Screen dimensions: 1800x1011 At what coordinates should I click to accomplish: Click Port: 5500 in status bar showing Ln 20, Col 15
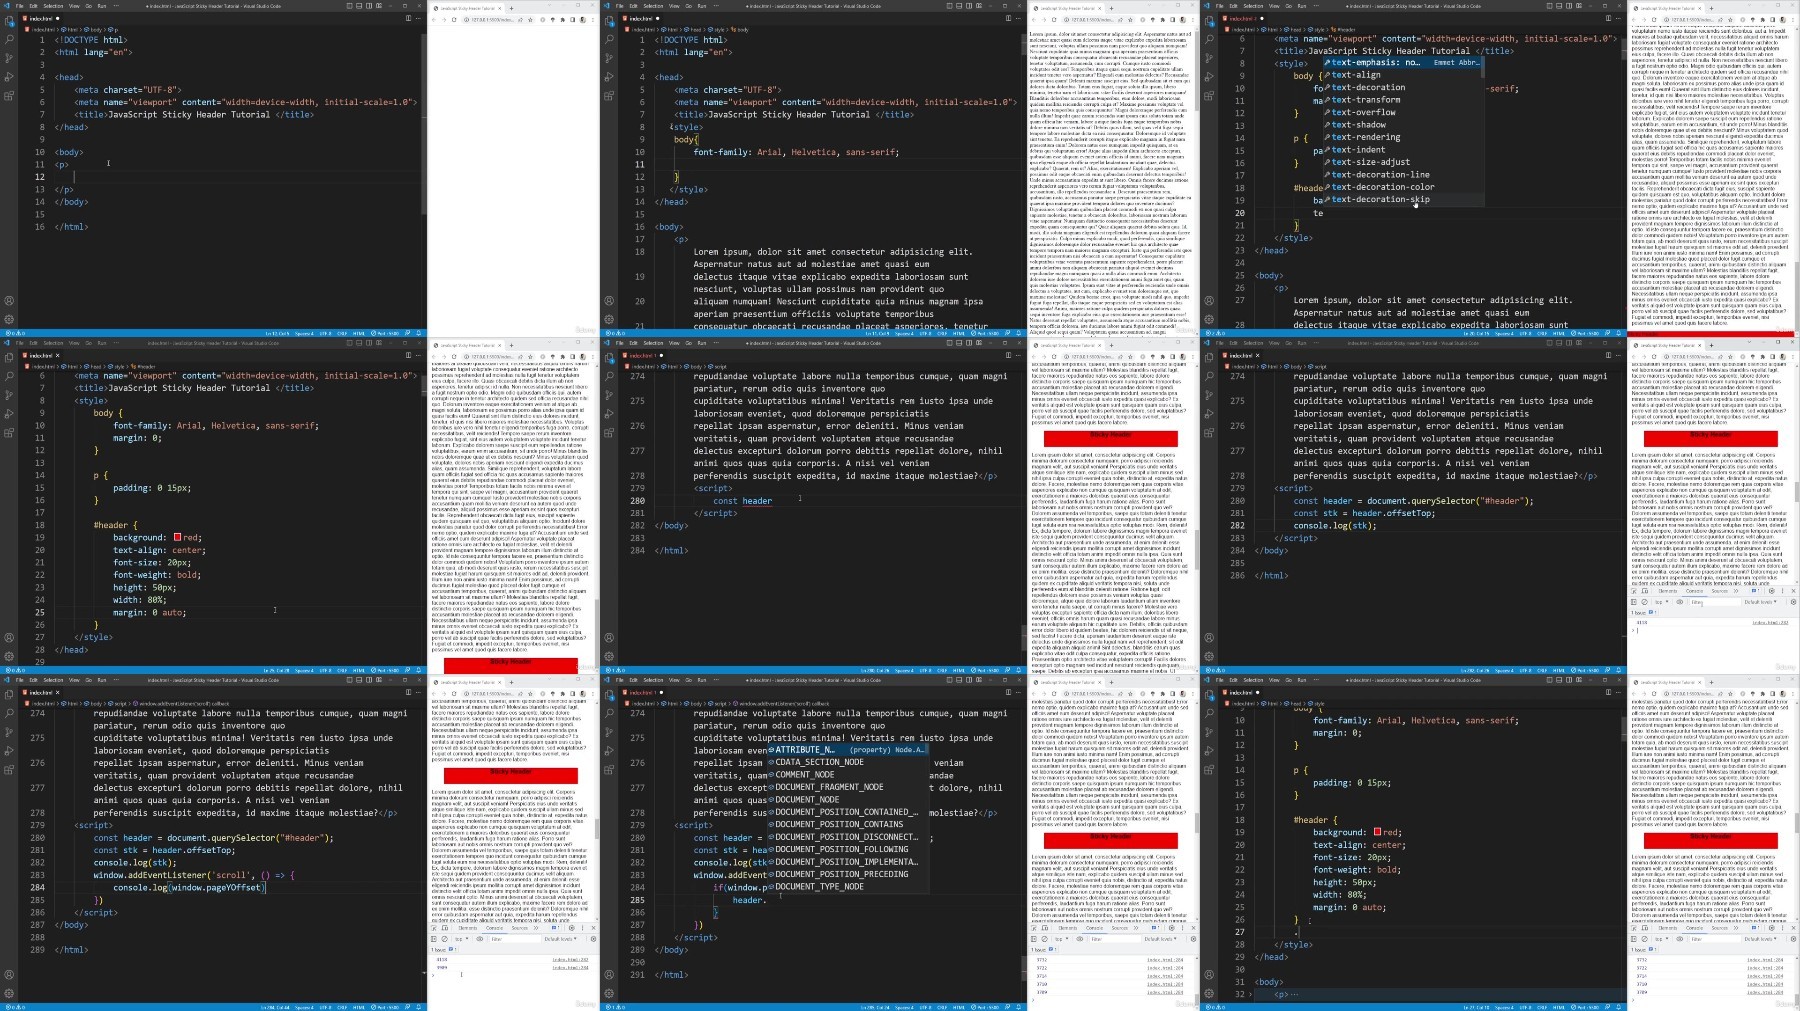pyautogui.click(x=1585, y=333)
